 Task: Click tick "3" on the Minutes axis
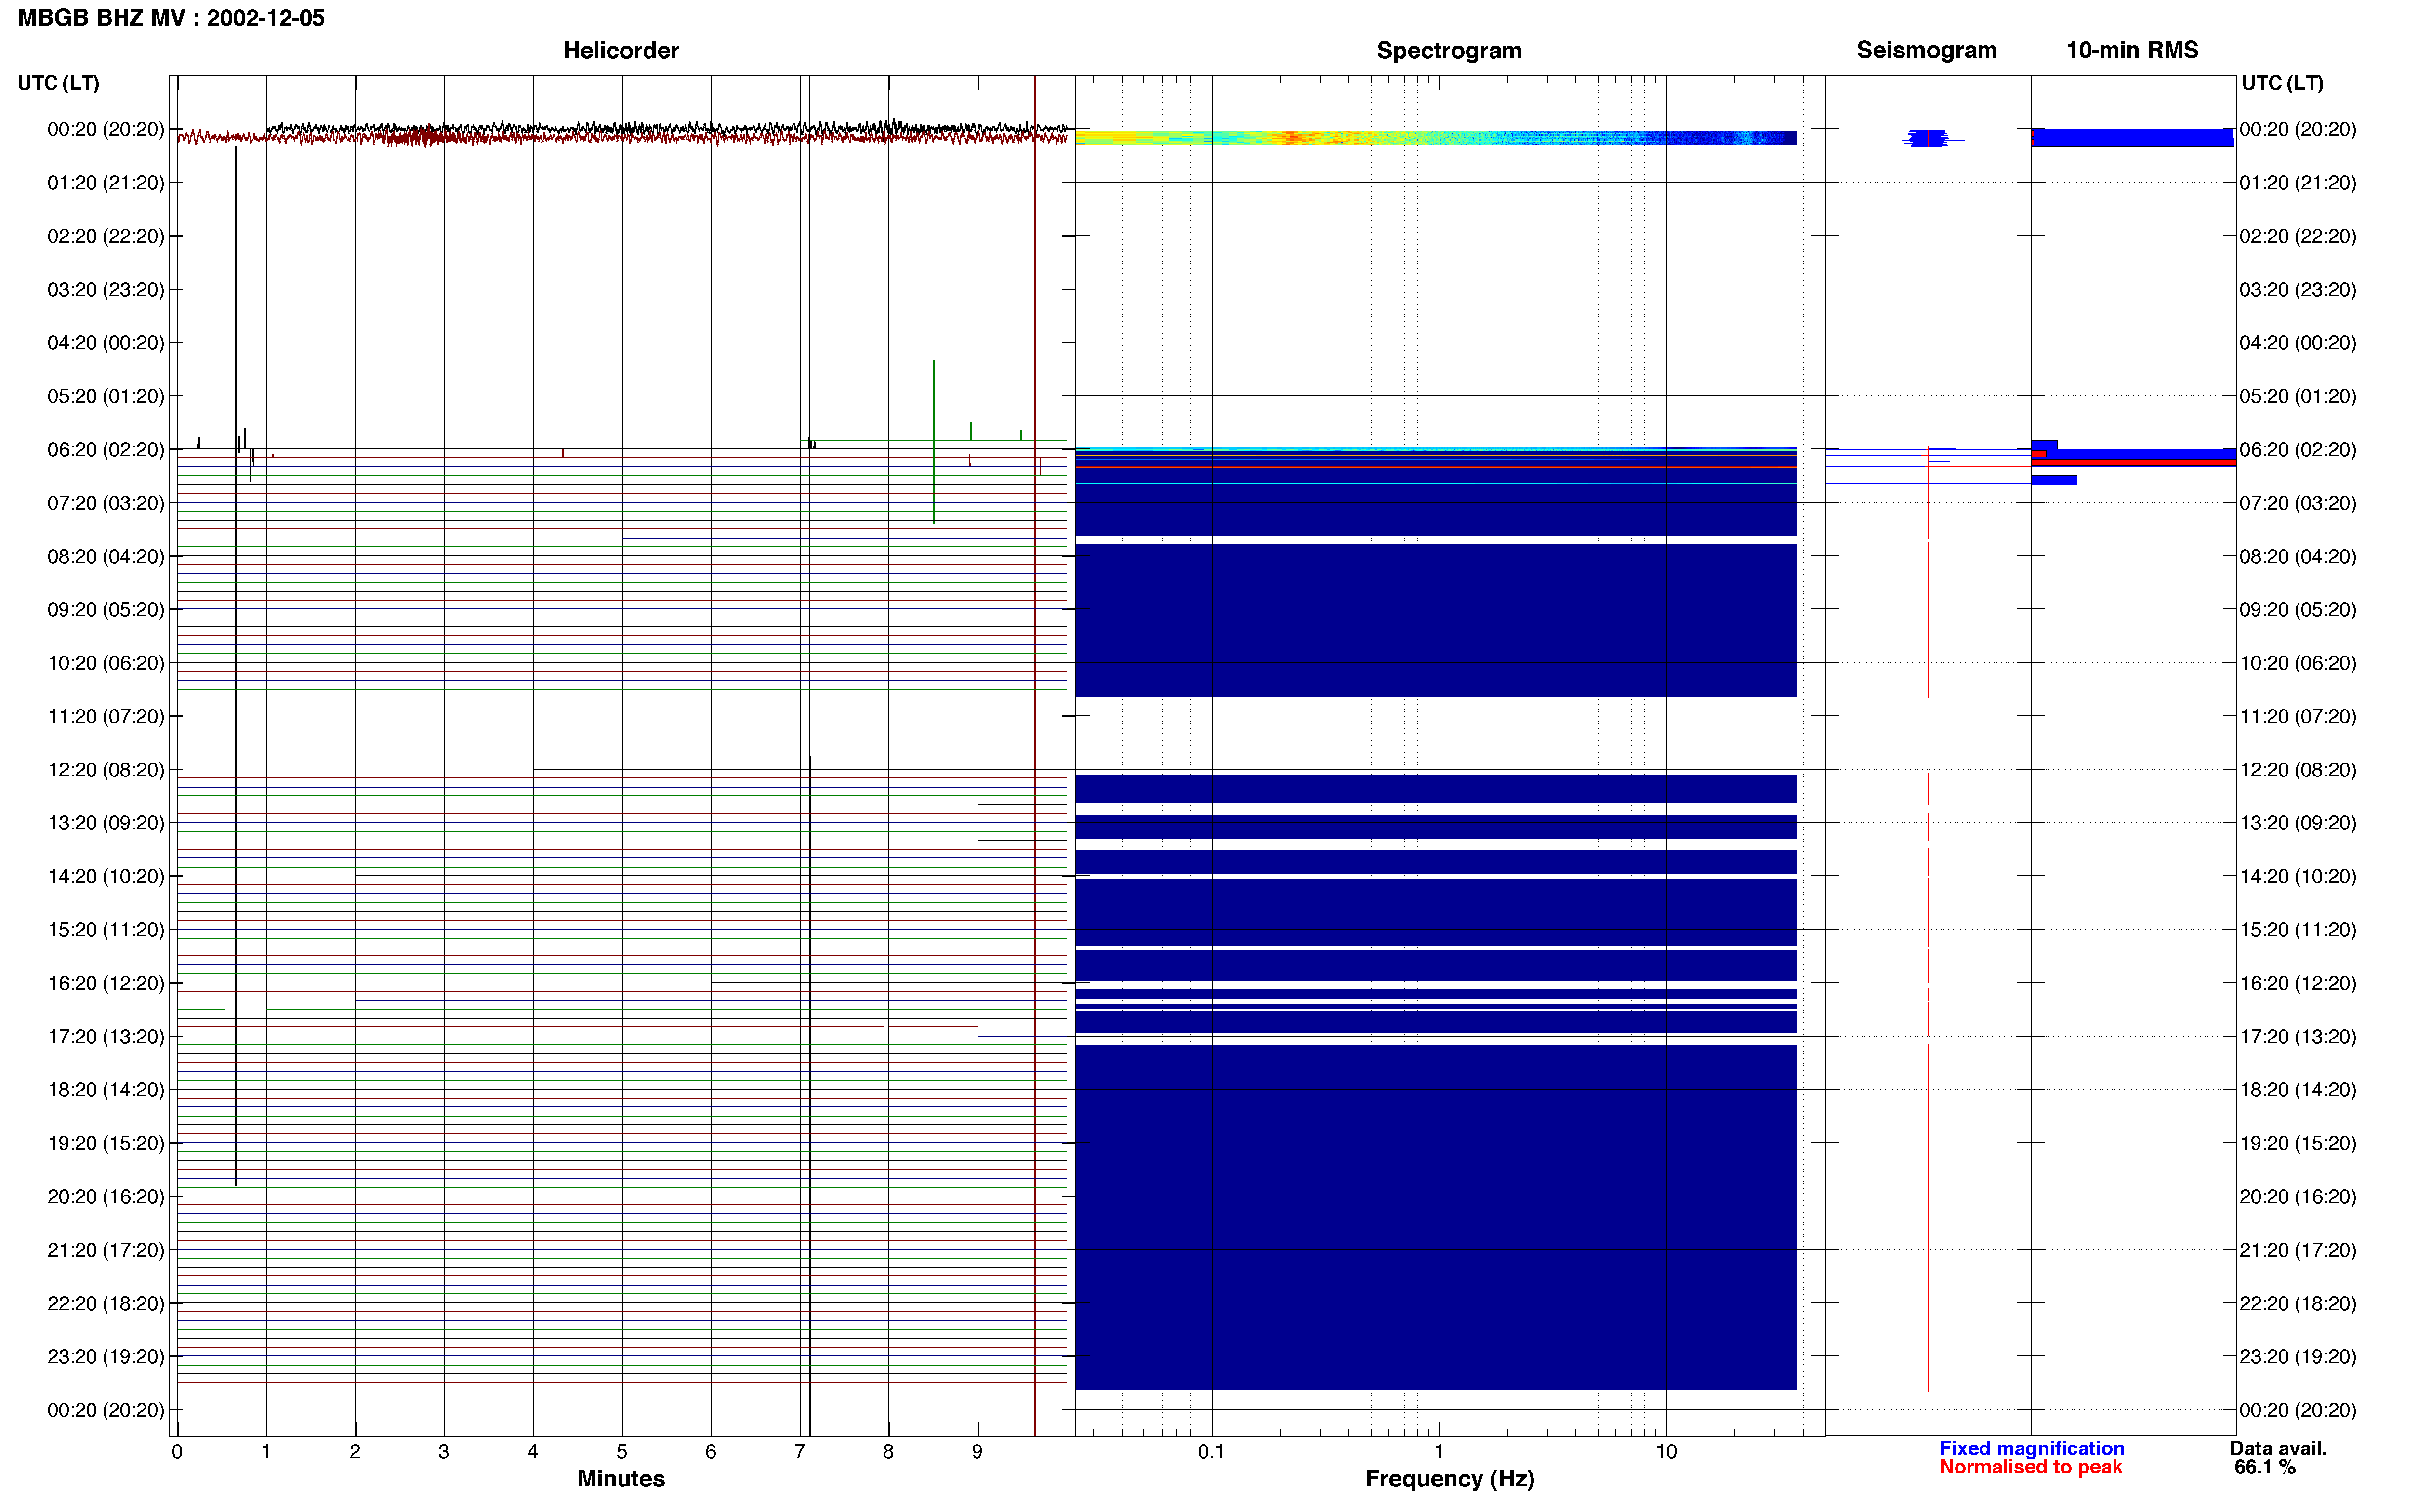444,1451
